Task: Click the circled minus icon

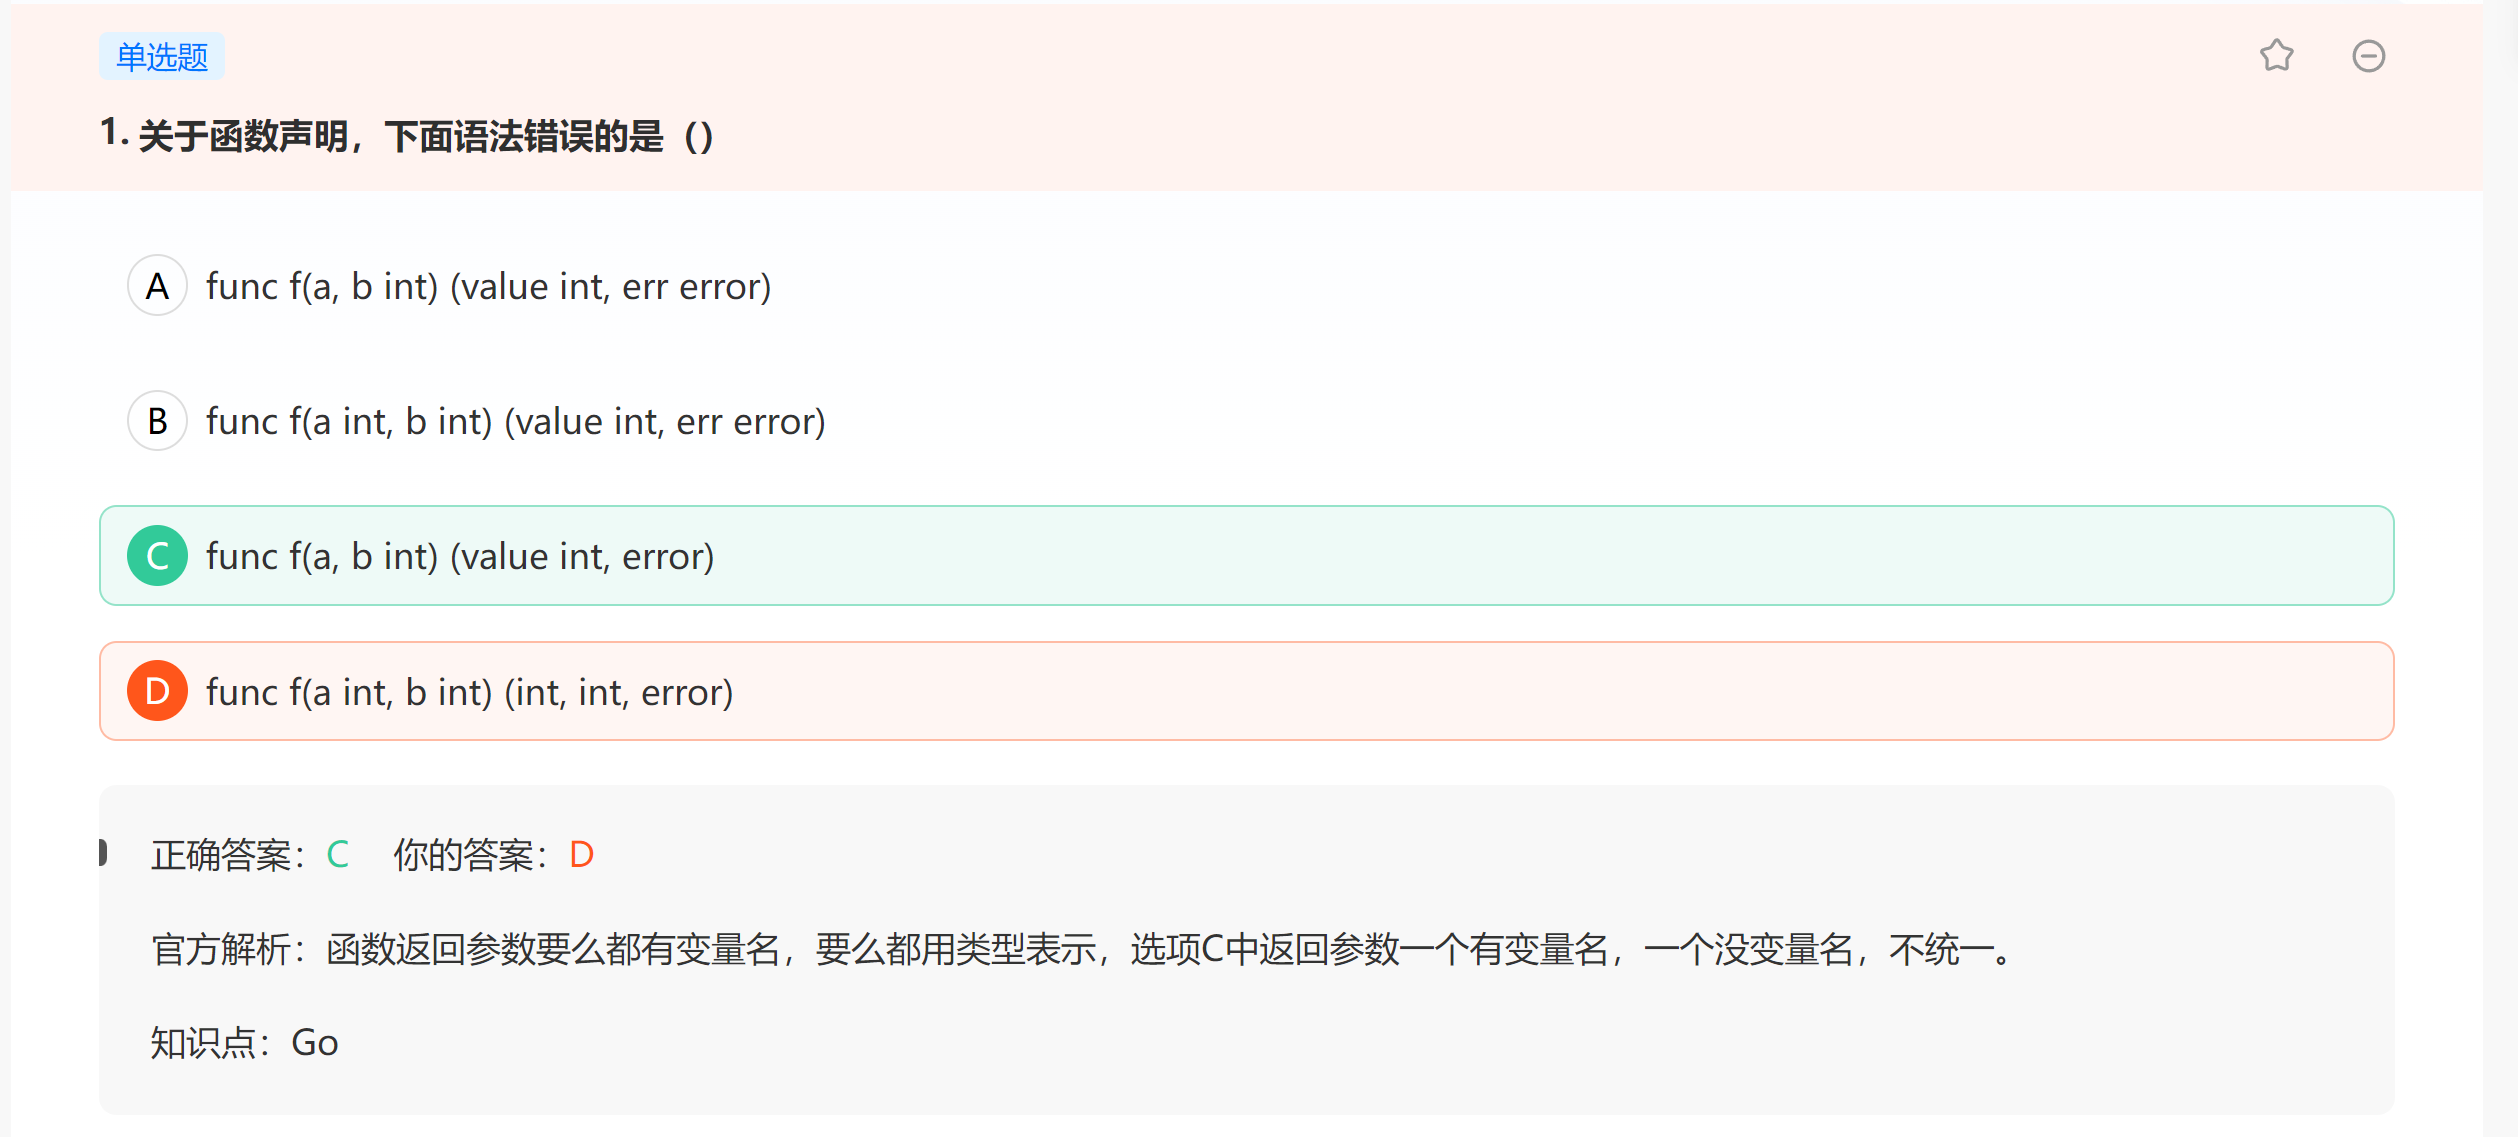Action: tap(2368, 56)
